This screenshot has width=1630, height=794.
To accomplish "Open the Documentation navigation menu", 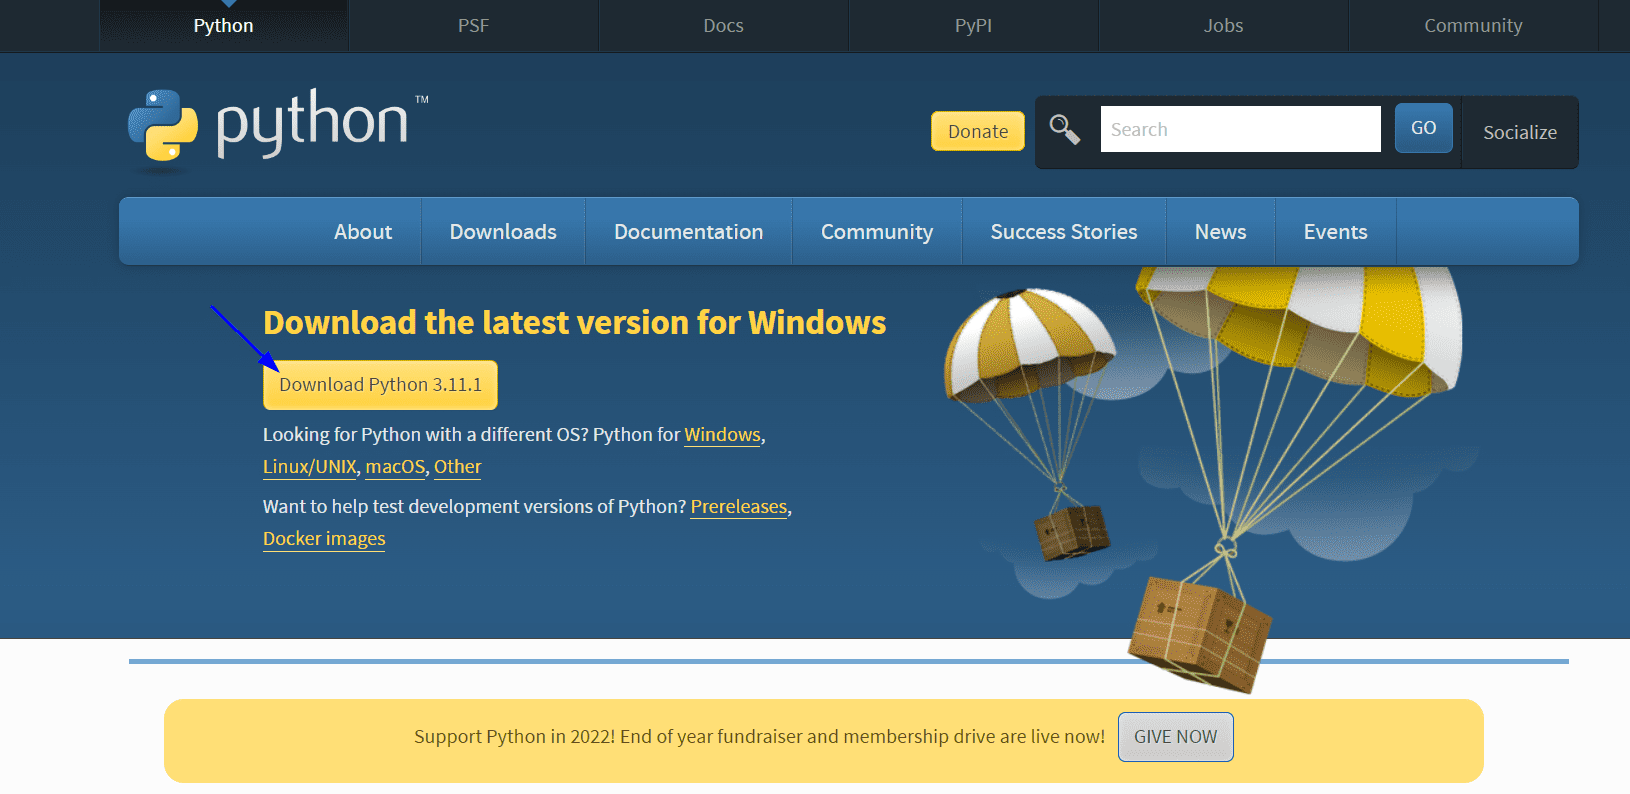I will click(x=688, y=232).
